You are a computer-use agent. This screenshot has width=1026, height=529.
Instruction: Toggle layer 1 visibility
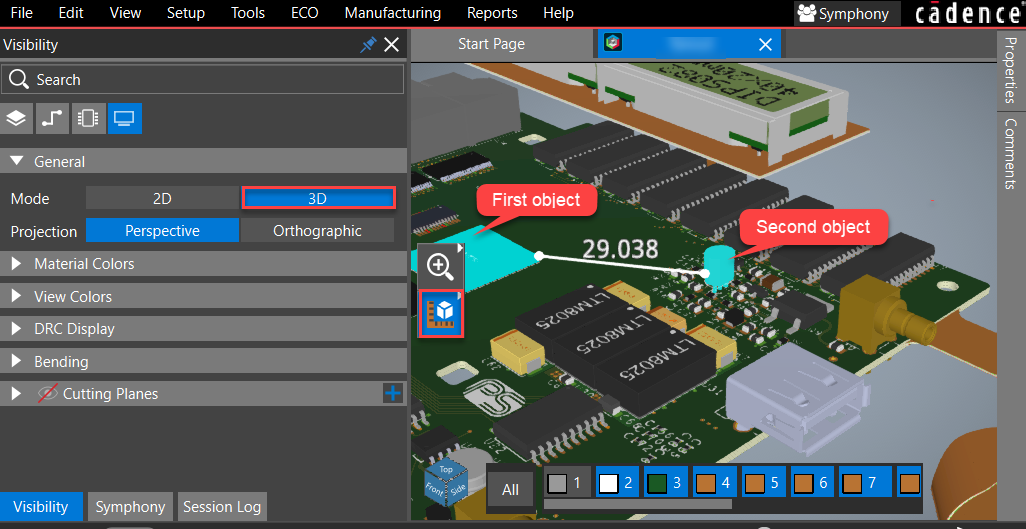tap(568, 483)
